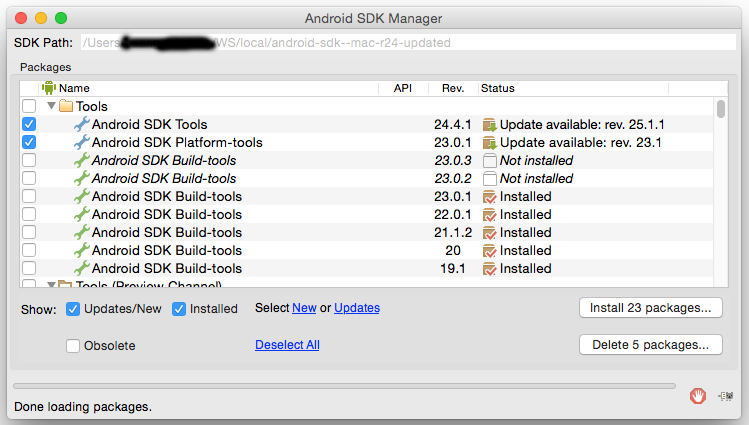Click wrench icon of Build-tools 23.0.3
The width and height of the screenshot is (749, 425).
coord(82,160)
